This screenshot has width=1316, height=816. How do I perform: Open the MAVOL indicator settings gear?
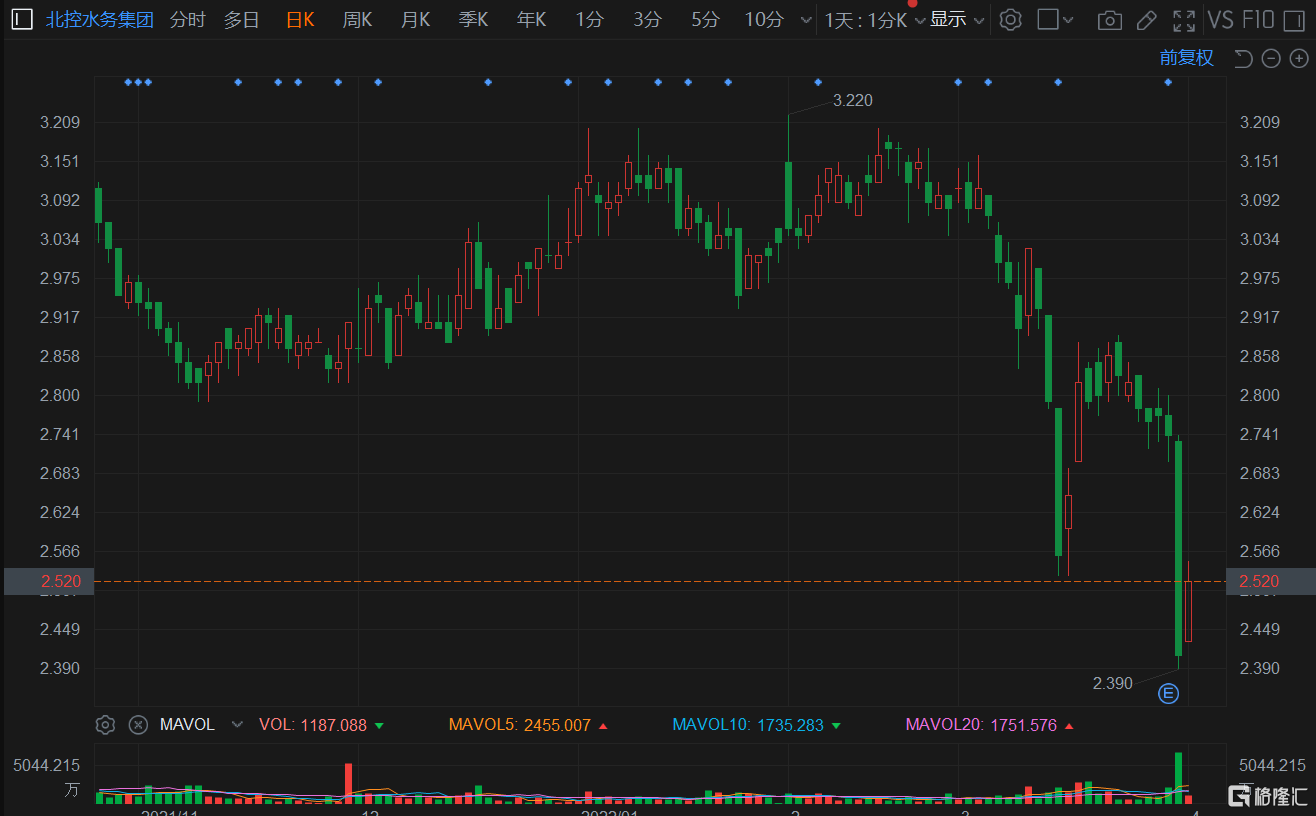pyautogui.click(x=106, y=725)
